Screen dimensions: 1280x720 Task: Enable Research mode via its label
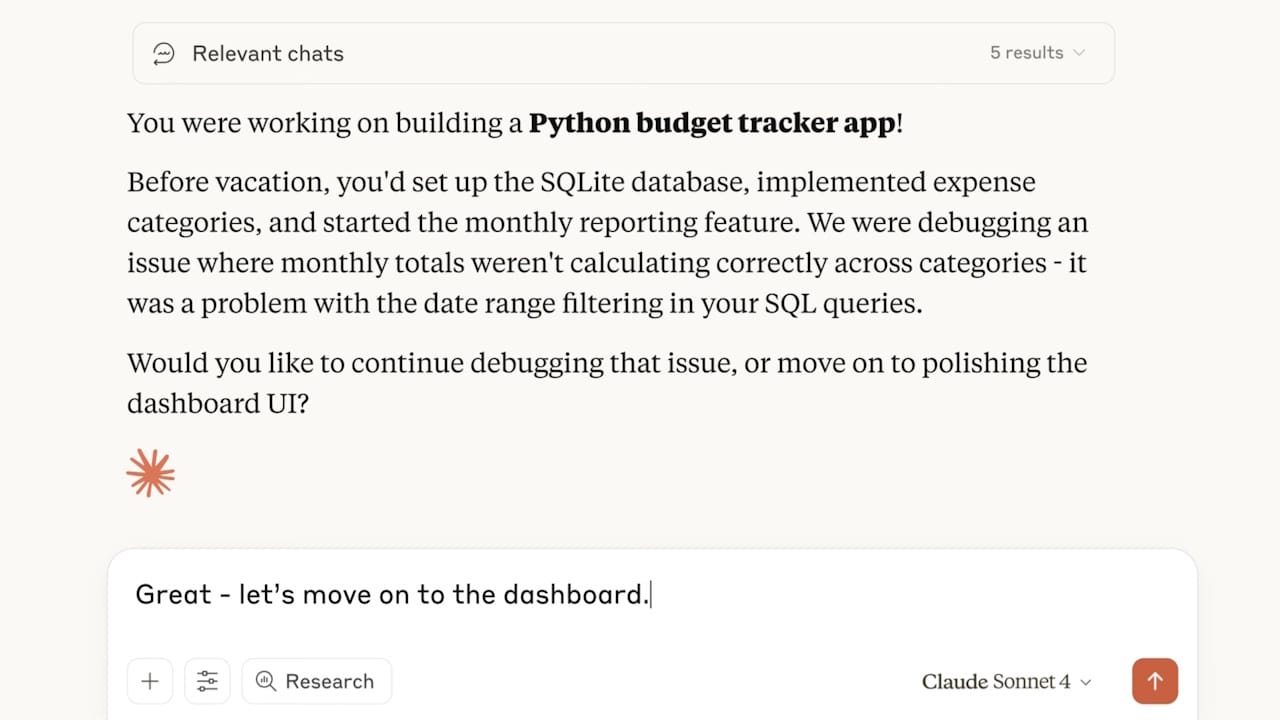pos(329,681)
